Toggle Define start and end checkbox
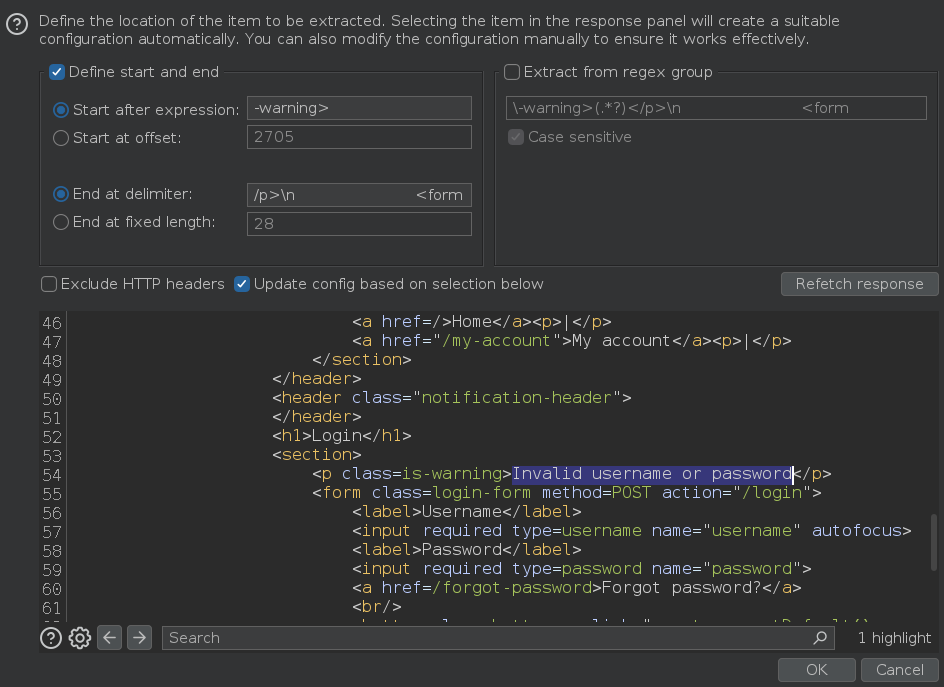 tap(57, 72)
